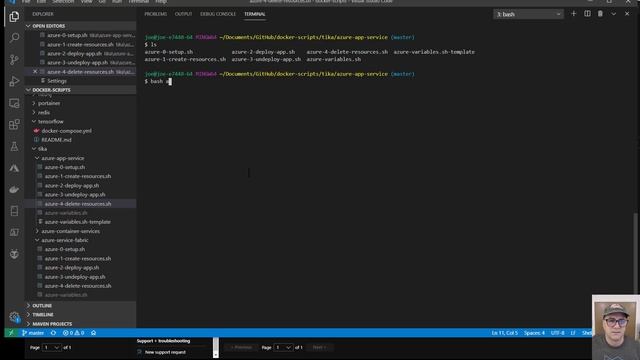Open the Testing flask view
640x360 pixels.
[14, 146]
